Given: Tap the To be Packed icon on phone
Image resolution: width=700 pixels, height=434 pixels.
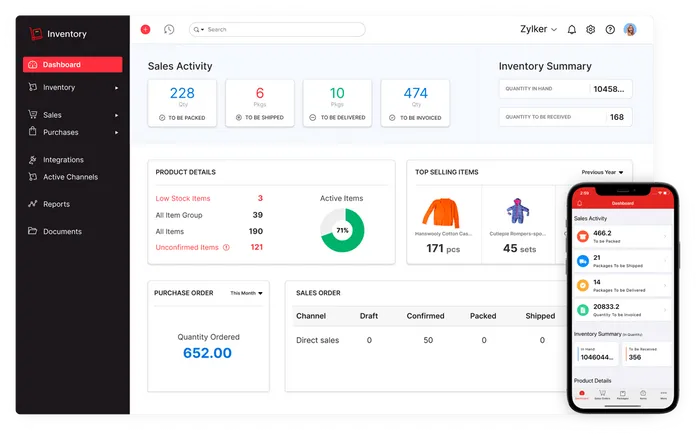Looking at the screenshot, I should point(581,236).
